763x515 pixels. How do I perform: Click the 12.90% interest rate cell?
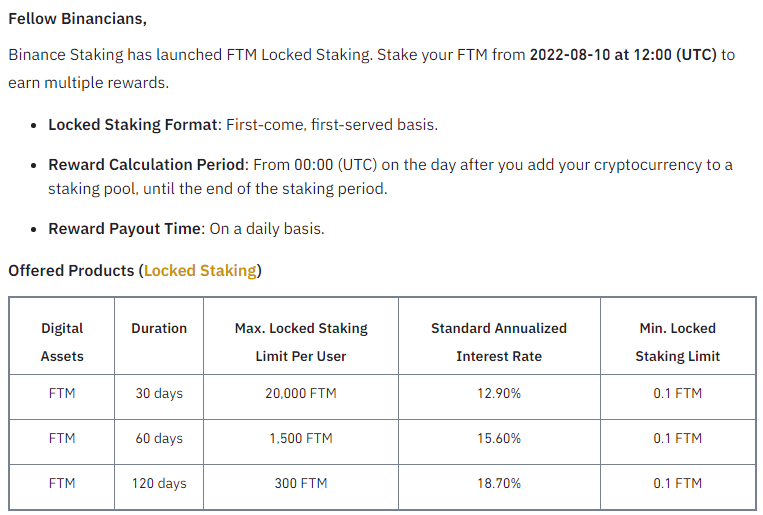click(499, 393)
